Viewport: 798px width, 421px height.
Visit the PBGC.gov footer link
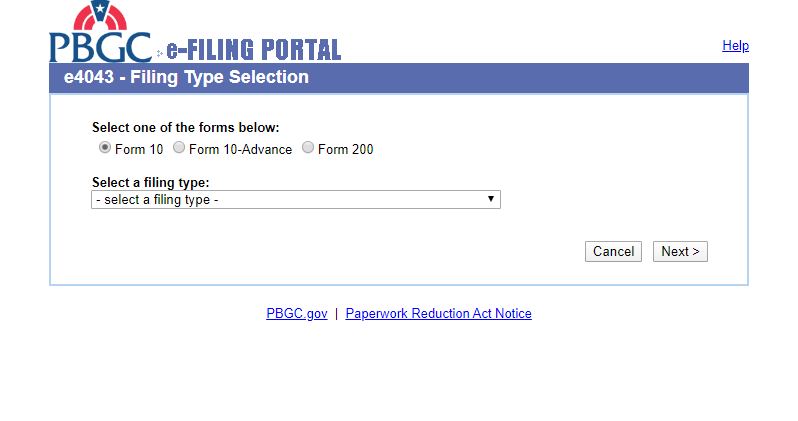point(297,313)
